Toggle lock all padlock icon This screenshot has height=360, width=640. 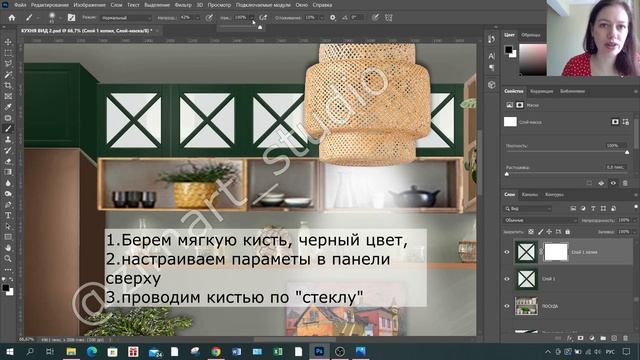pyautogui.click(x=568, y=232)
